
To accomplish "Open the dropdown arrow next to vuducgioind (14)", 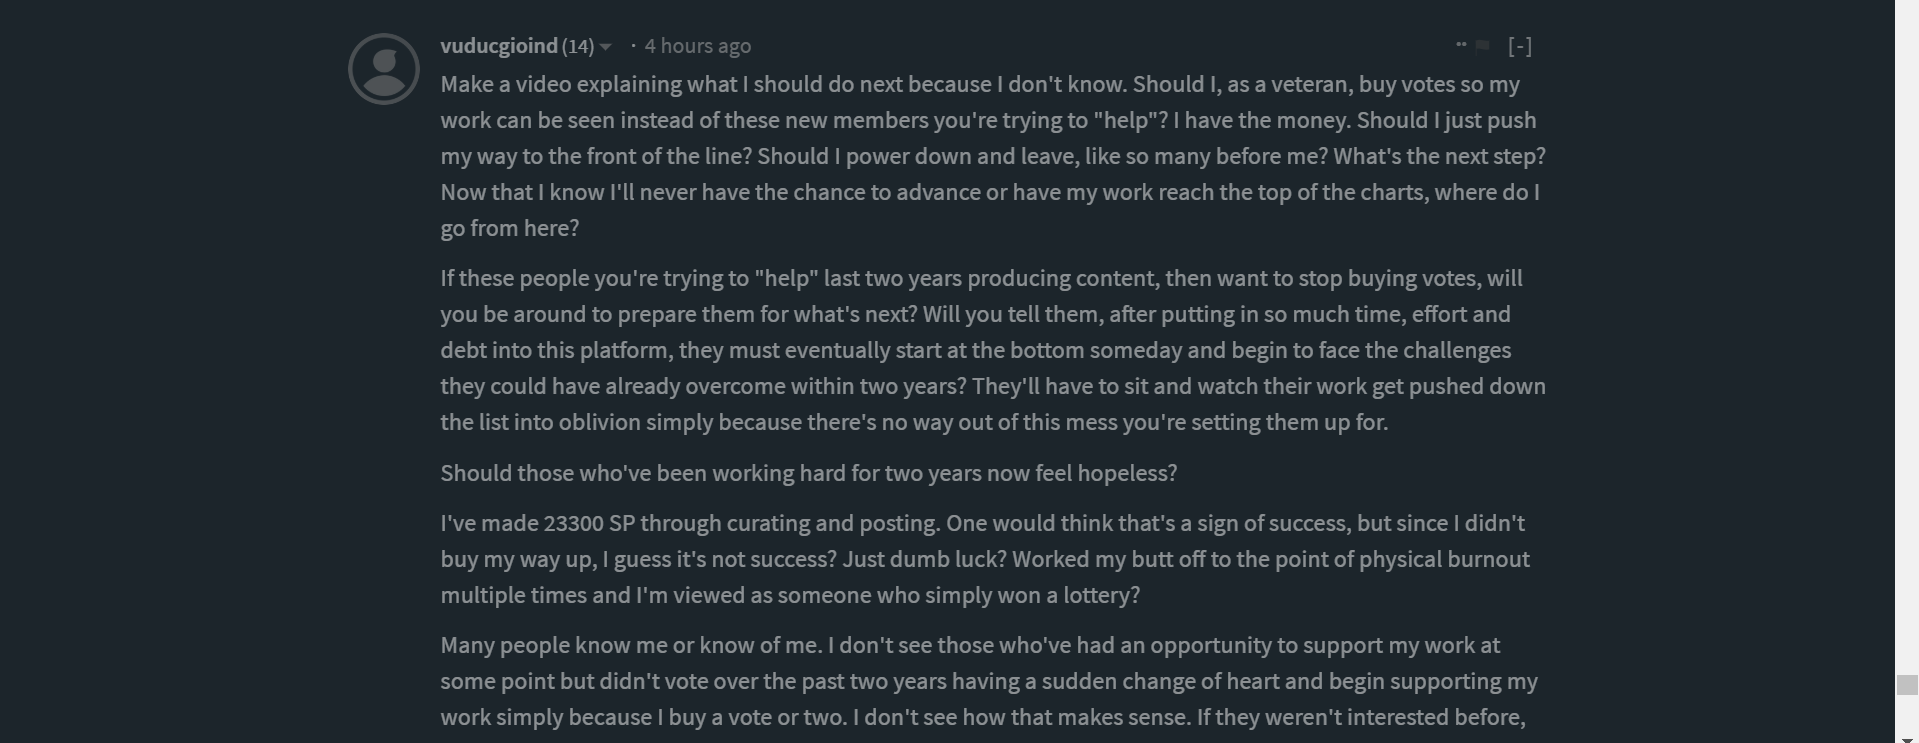I will coord(605,47).
